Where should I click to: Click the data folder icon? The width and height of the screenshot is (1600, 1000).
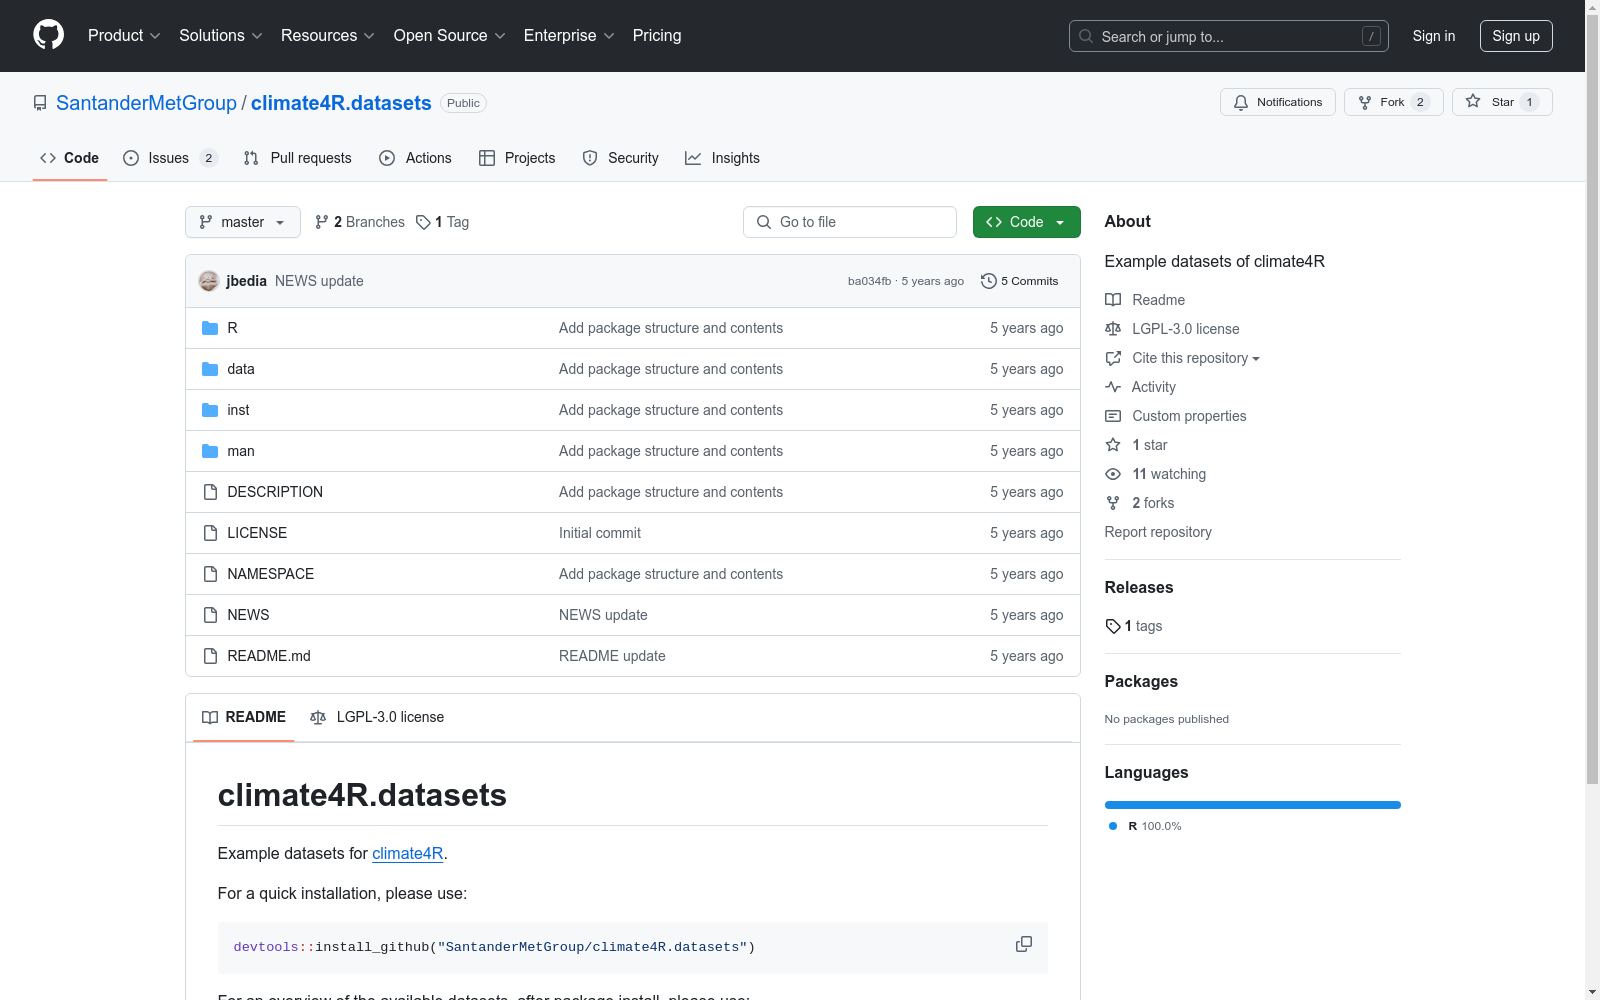(x=210, y=369)
